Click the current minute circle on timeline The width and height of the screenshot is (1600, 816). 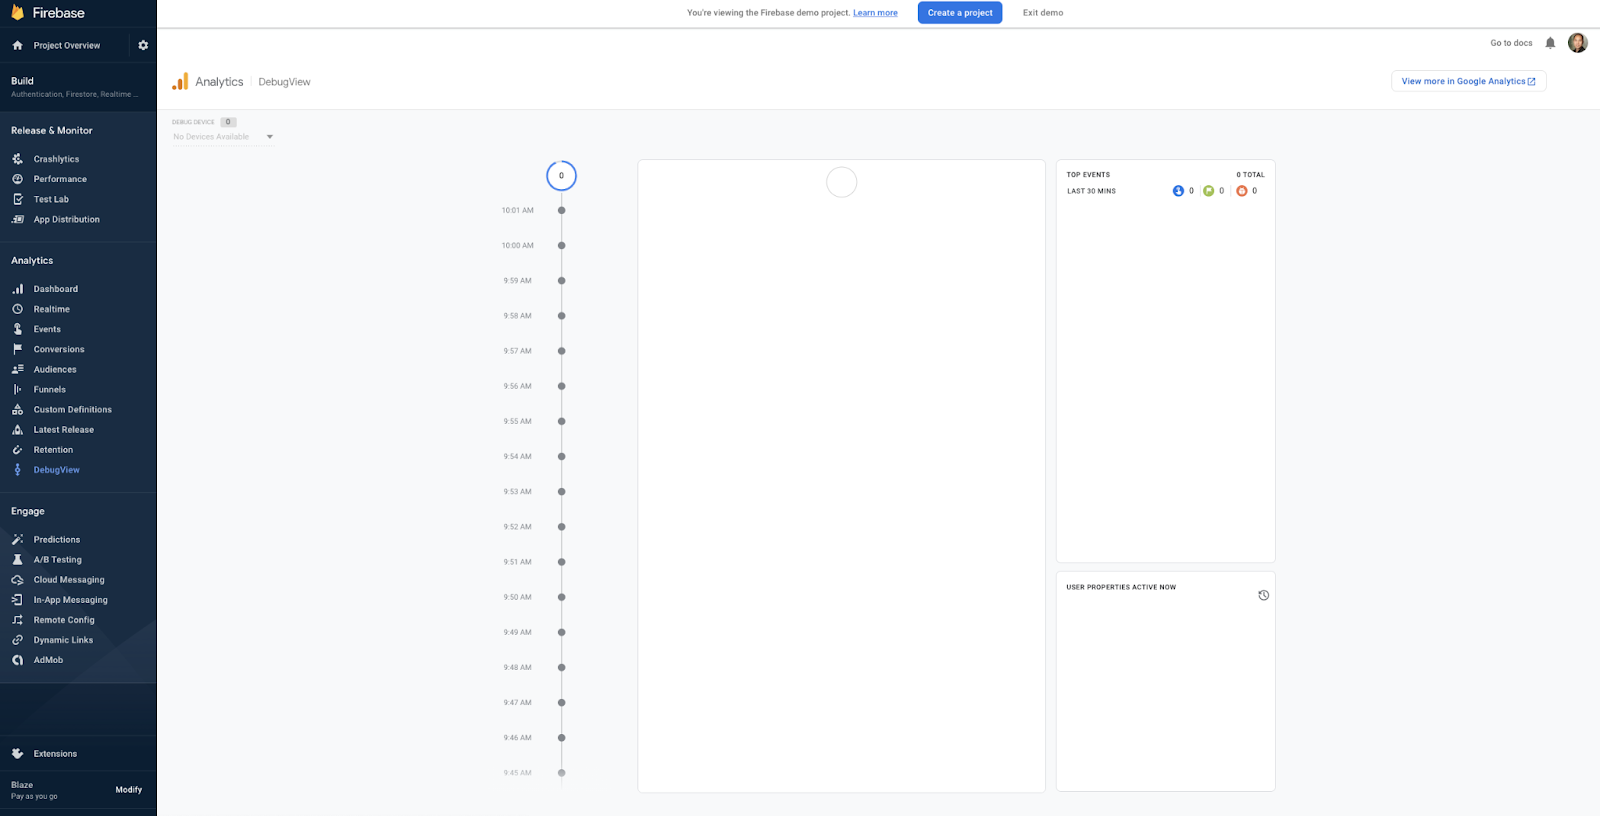[561, 176]
